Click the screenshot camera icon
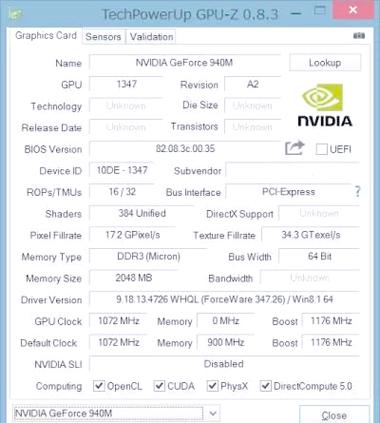The height and width of the screenshot is (423, 380). (x=359, y=36)
